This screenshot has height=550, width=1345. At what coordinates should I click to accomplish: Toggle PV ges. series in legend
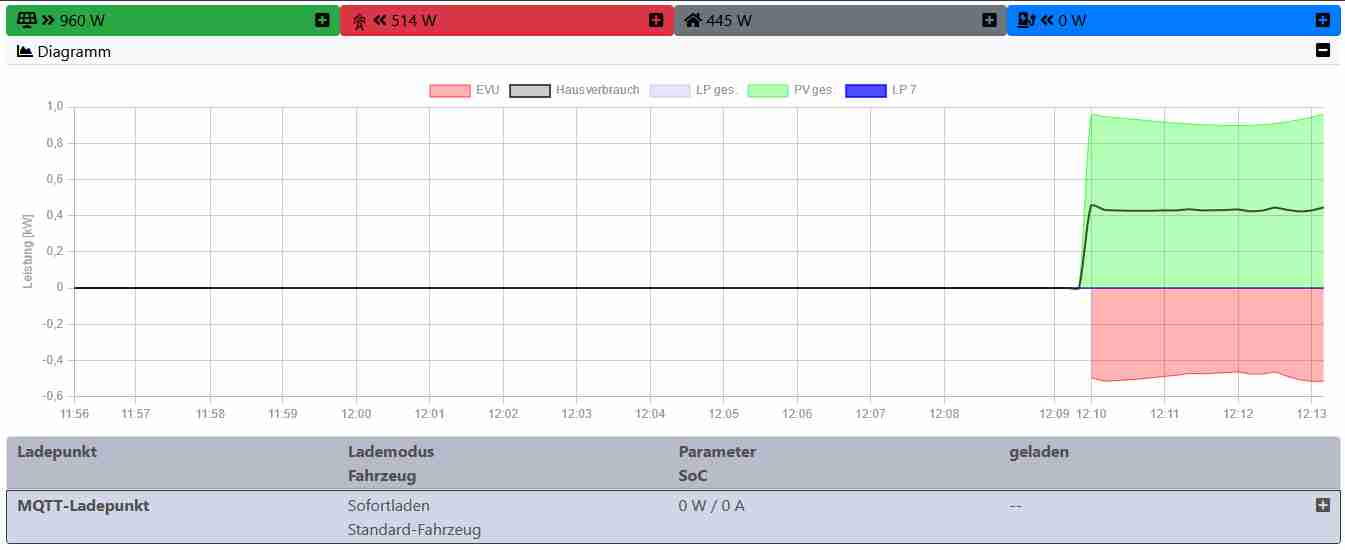click(790, 90)
